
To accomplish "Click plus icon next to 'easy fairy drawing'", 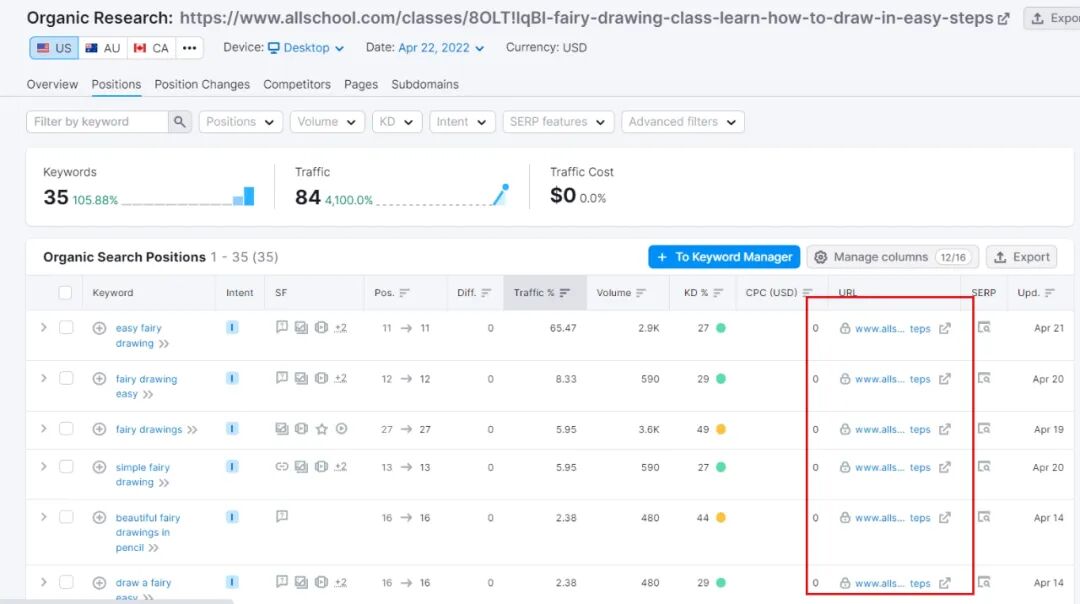I will coord(99,328).
